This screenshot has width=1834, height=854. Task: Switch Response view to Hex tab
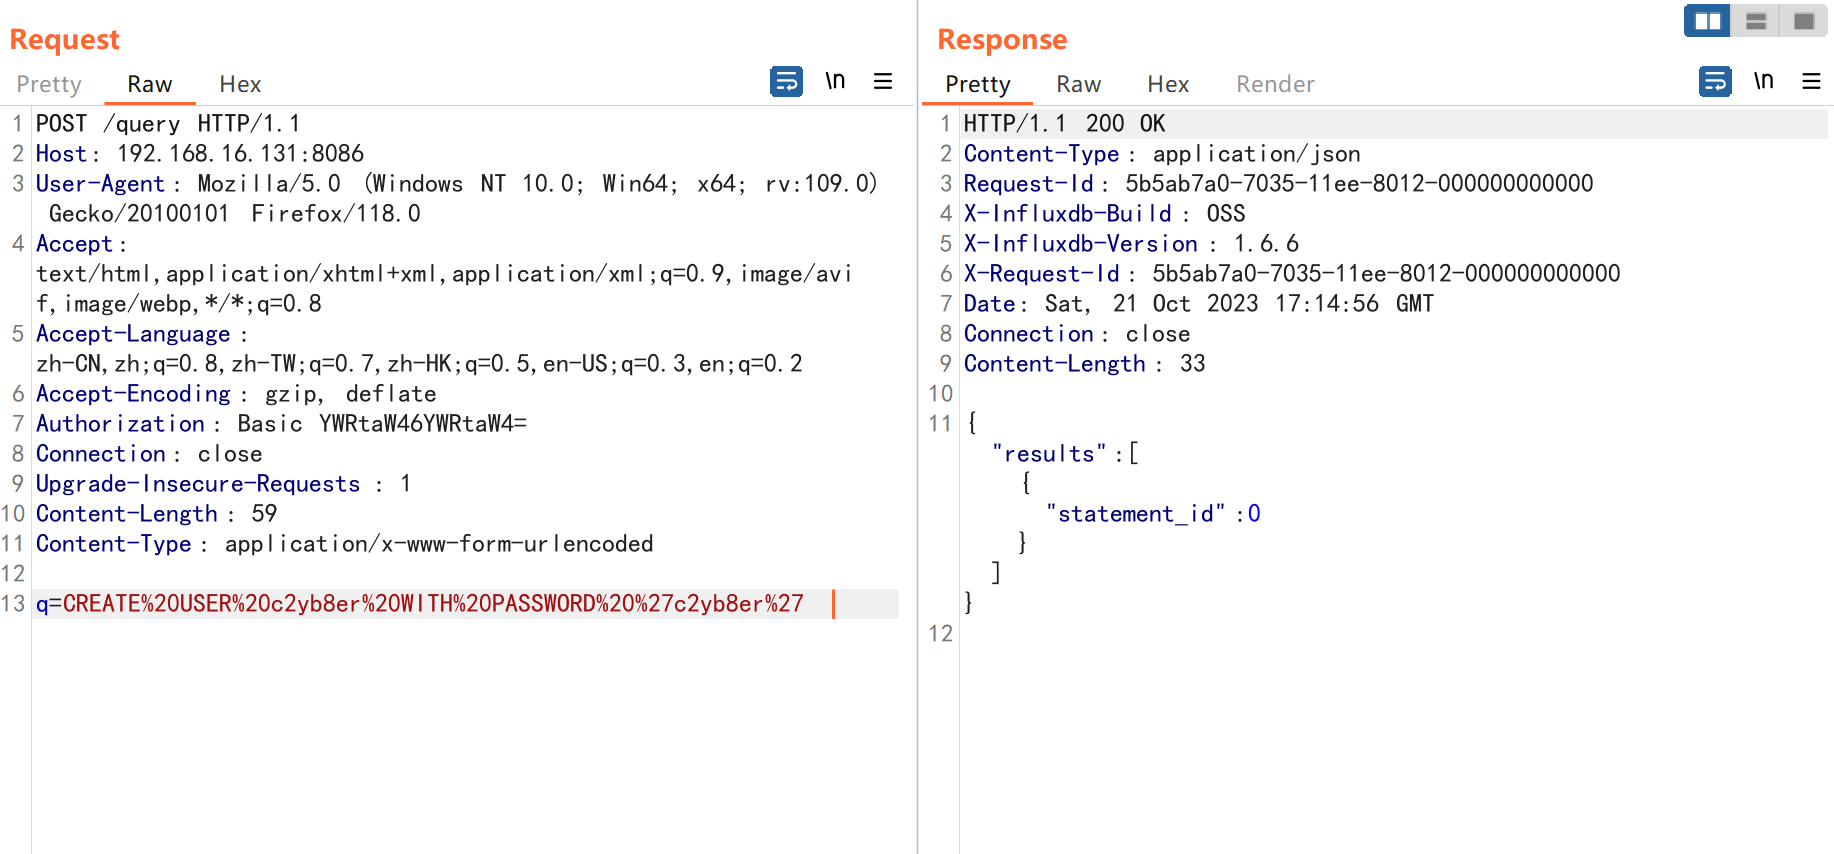point(1168,84)
